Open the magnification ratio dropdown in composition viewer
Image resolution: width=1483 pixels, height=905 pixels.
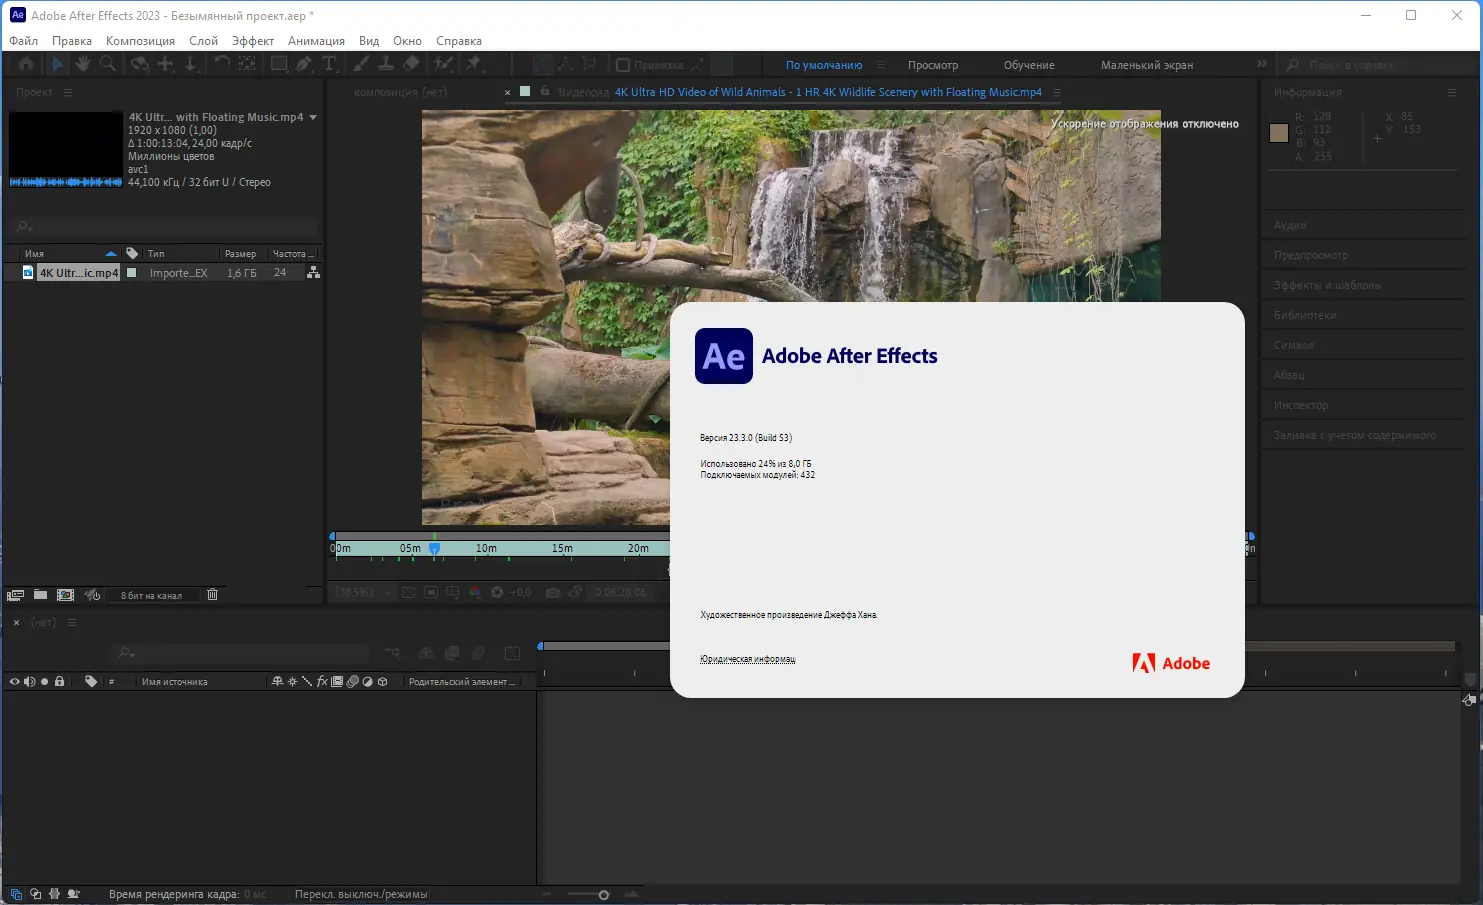362,592
